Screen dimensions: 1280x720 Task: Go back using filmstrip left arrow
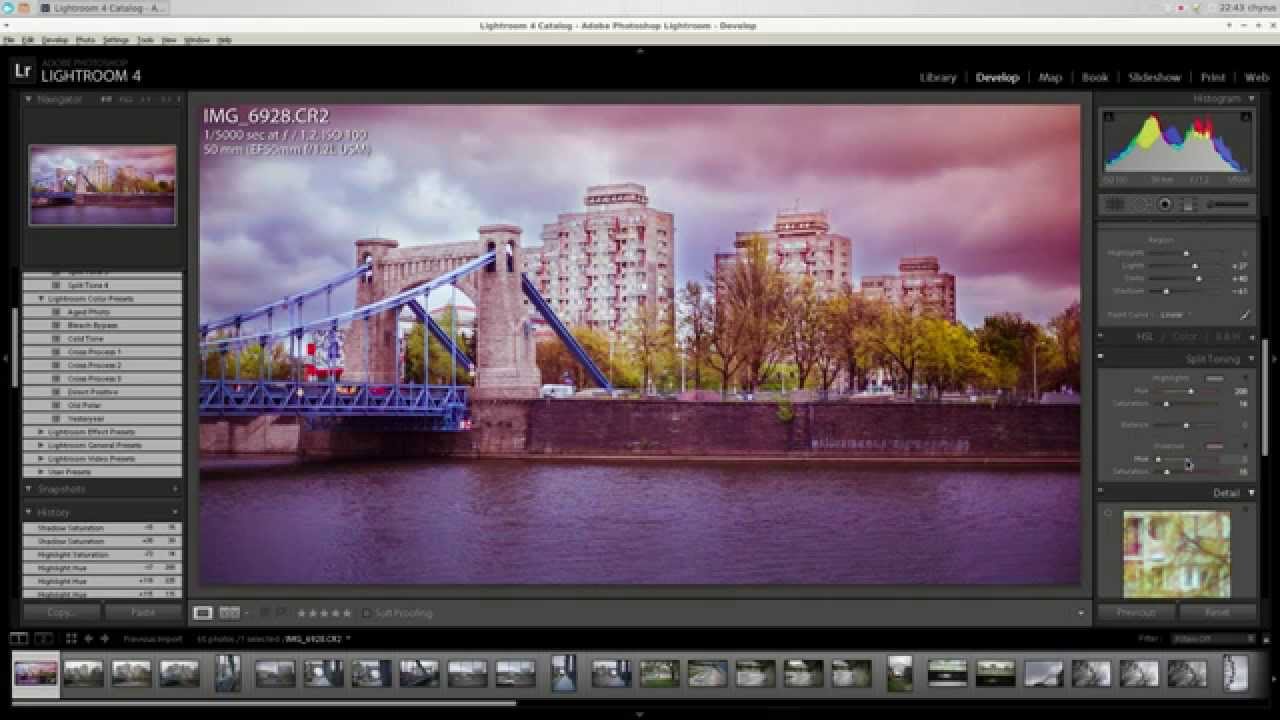click(x=89, y=638)
